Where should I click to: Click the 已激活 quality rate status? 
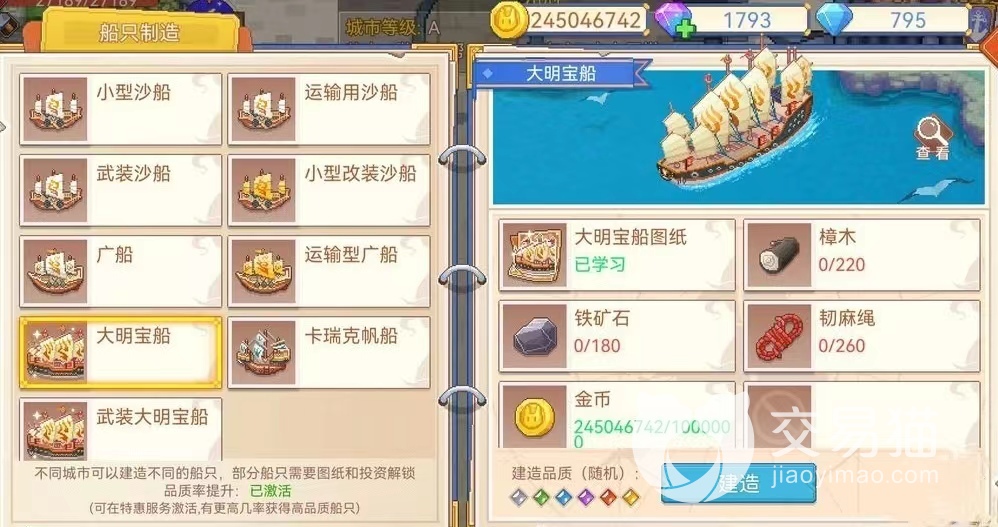point(271,490)
